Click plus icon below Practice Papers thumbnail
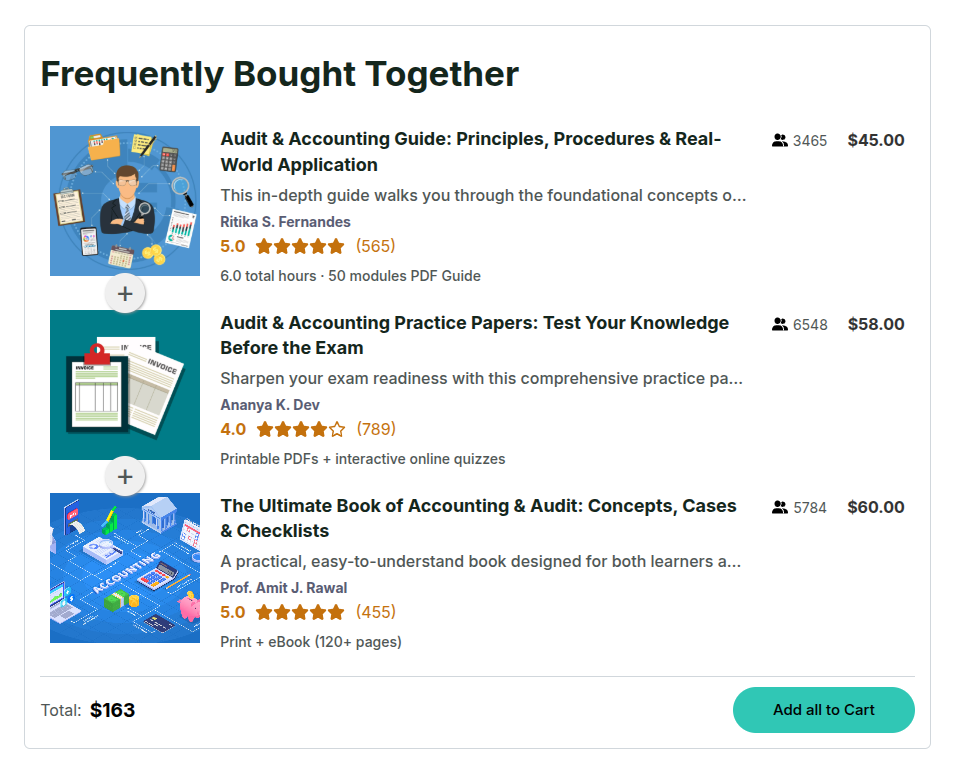This screenshot has width=962, height=778. tap(125, 477)
